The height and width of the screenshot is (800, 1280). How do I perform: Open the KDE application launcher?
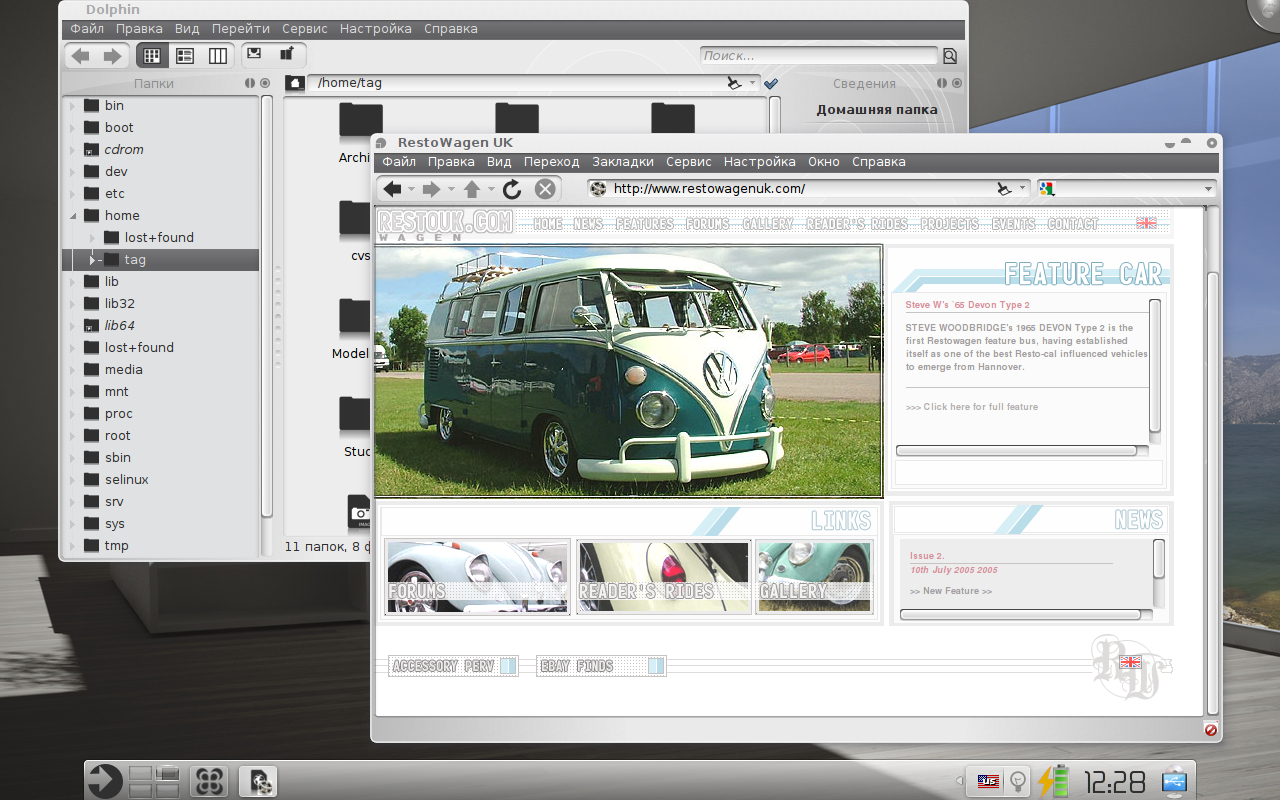point(105,781)
